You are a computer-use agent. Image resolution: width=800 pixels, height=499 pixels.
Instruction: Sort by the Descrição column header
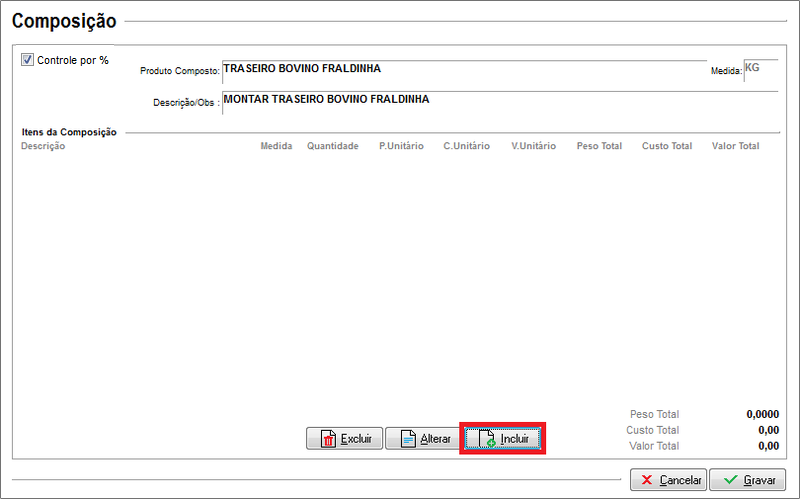[x=43, y=146]
